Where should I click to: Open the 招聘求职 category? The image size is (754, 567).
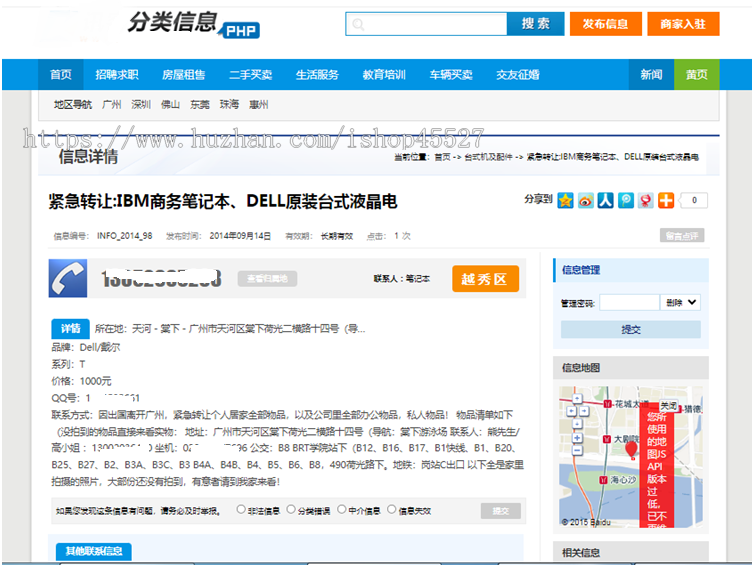tap(117, 75)
